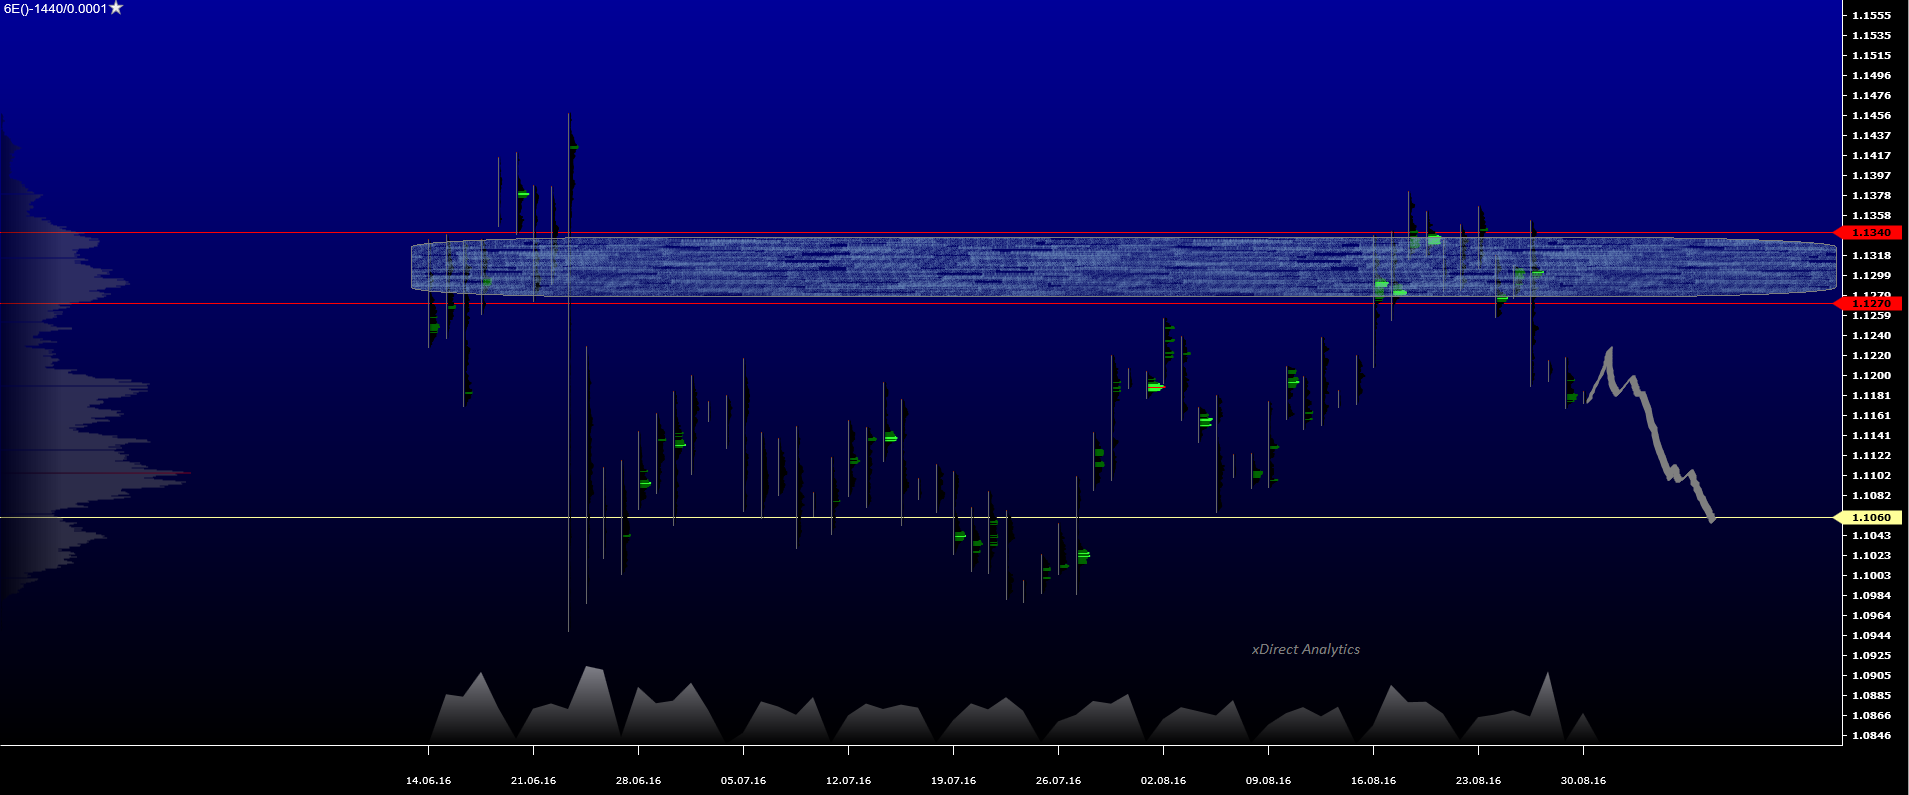Click the xDirect Analytics watermark text
This screenshot has height=795, width=1909.
(x=1305, y=650)
